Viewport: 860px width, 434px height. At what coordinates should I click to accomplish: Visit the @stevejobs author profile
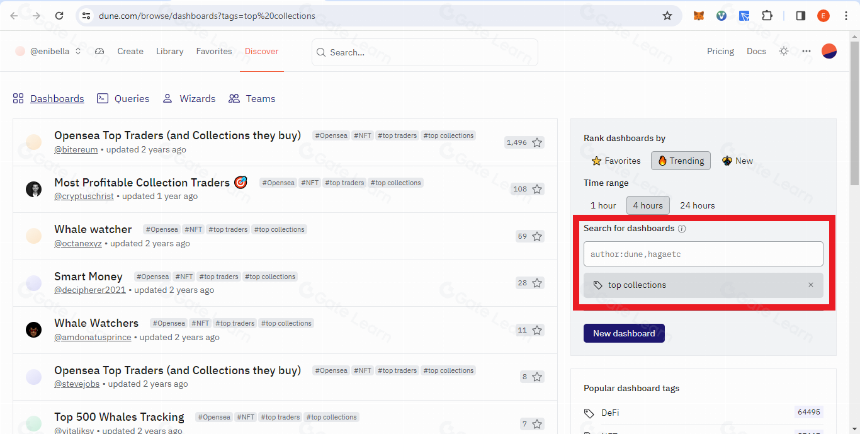pos(77,384)
